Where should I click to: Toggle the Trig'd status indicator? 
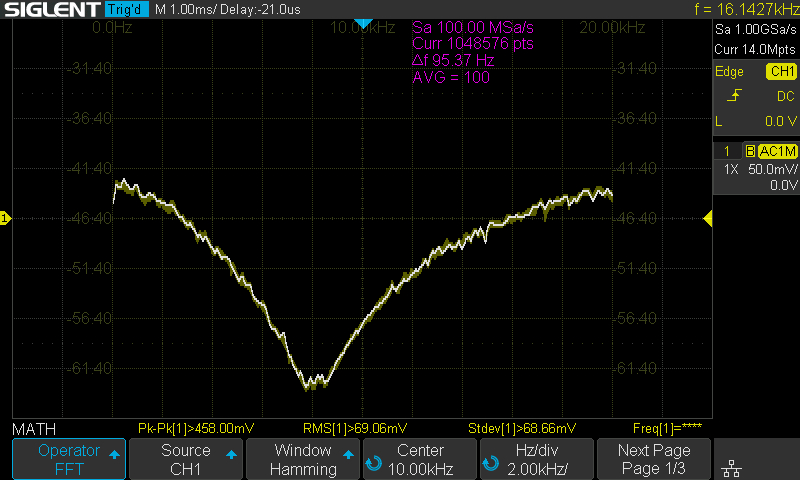point(126,9)
